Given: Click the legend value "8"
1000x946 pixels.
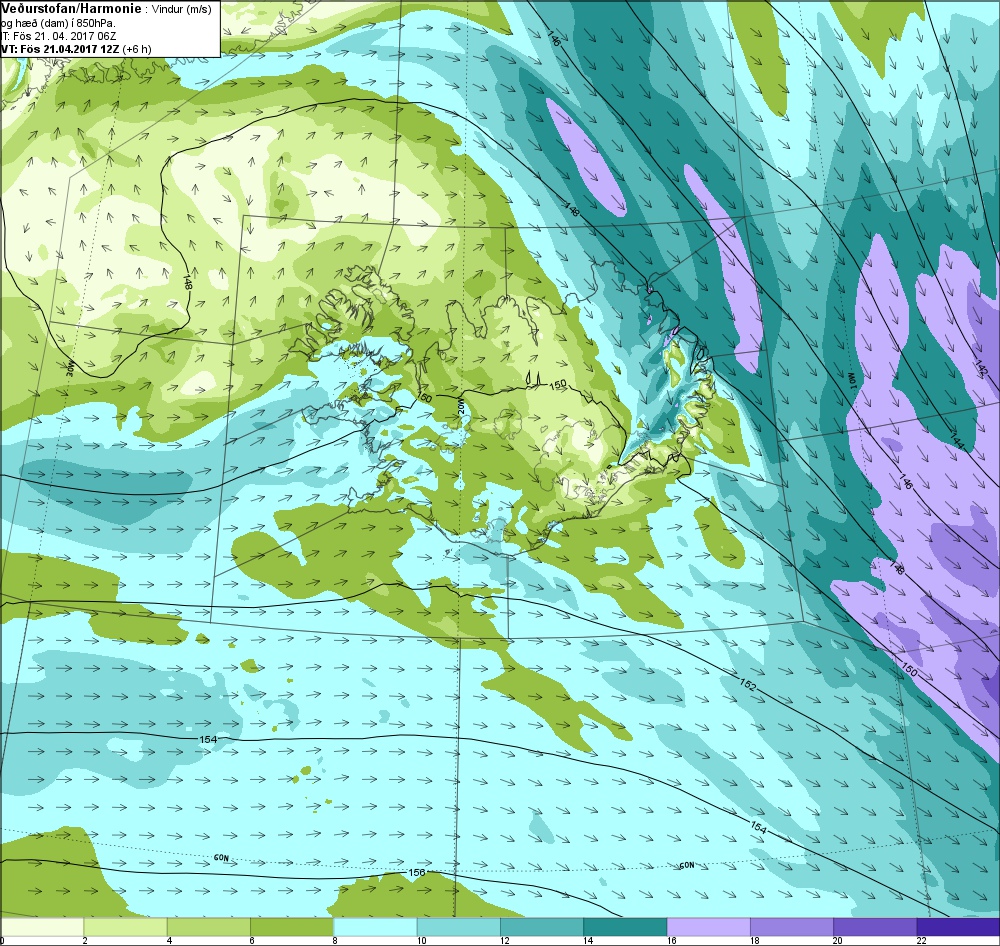Looking at the screenshot, I should click(x=334, y=940).
